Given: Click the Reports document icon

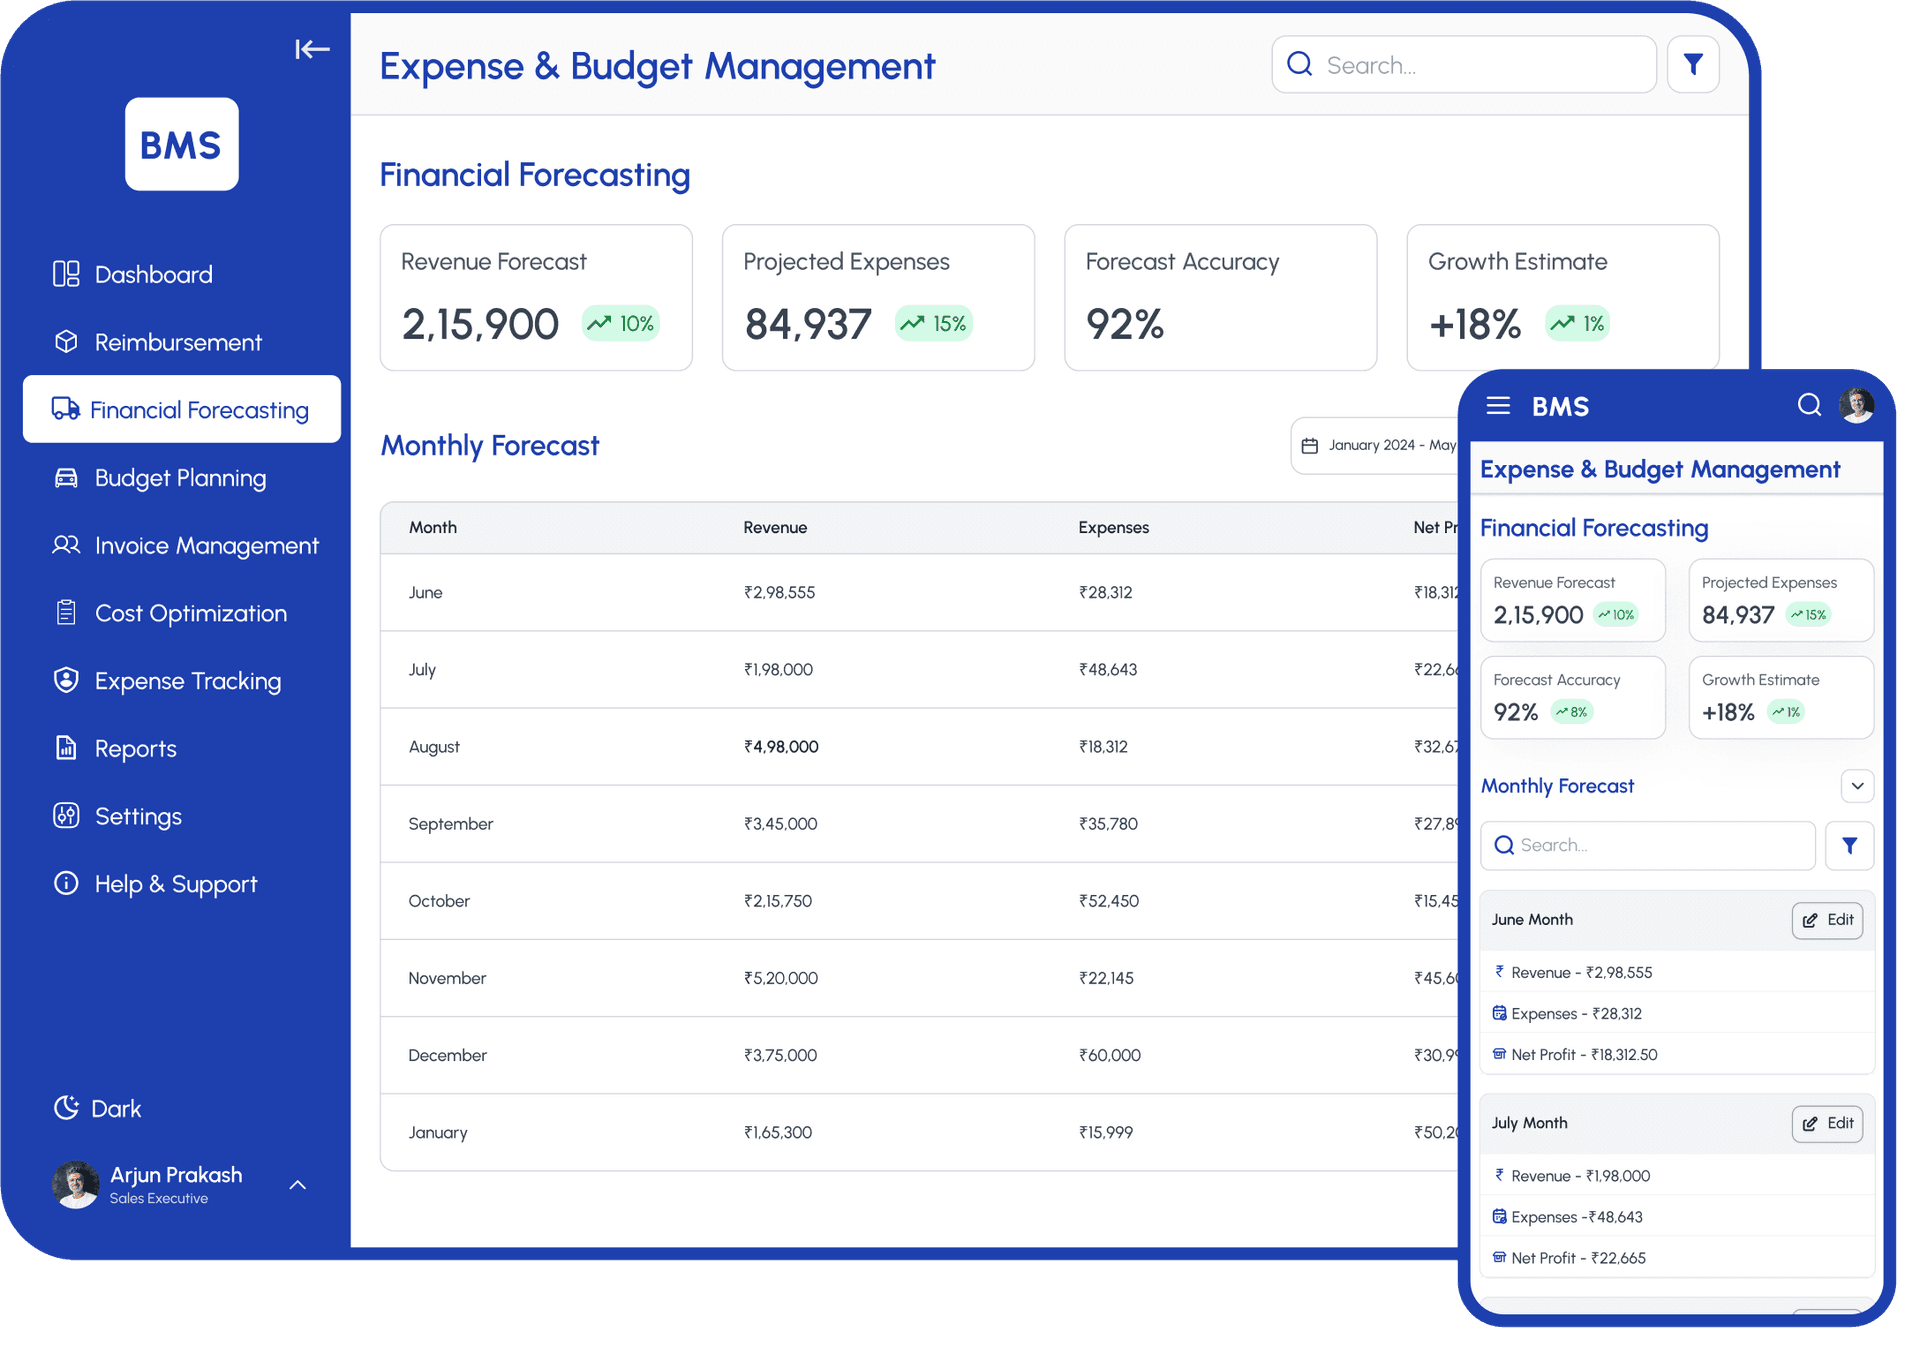Looking at the screenshot, I should (66, 748).
